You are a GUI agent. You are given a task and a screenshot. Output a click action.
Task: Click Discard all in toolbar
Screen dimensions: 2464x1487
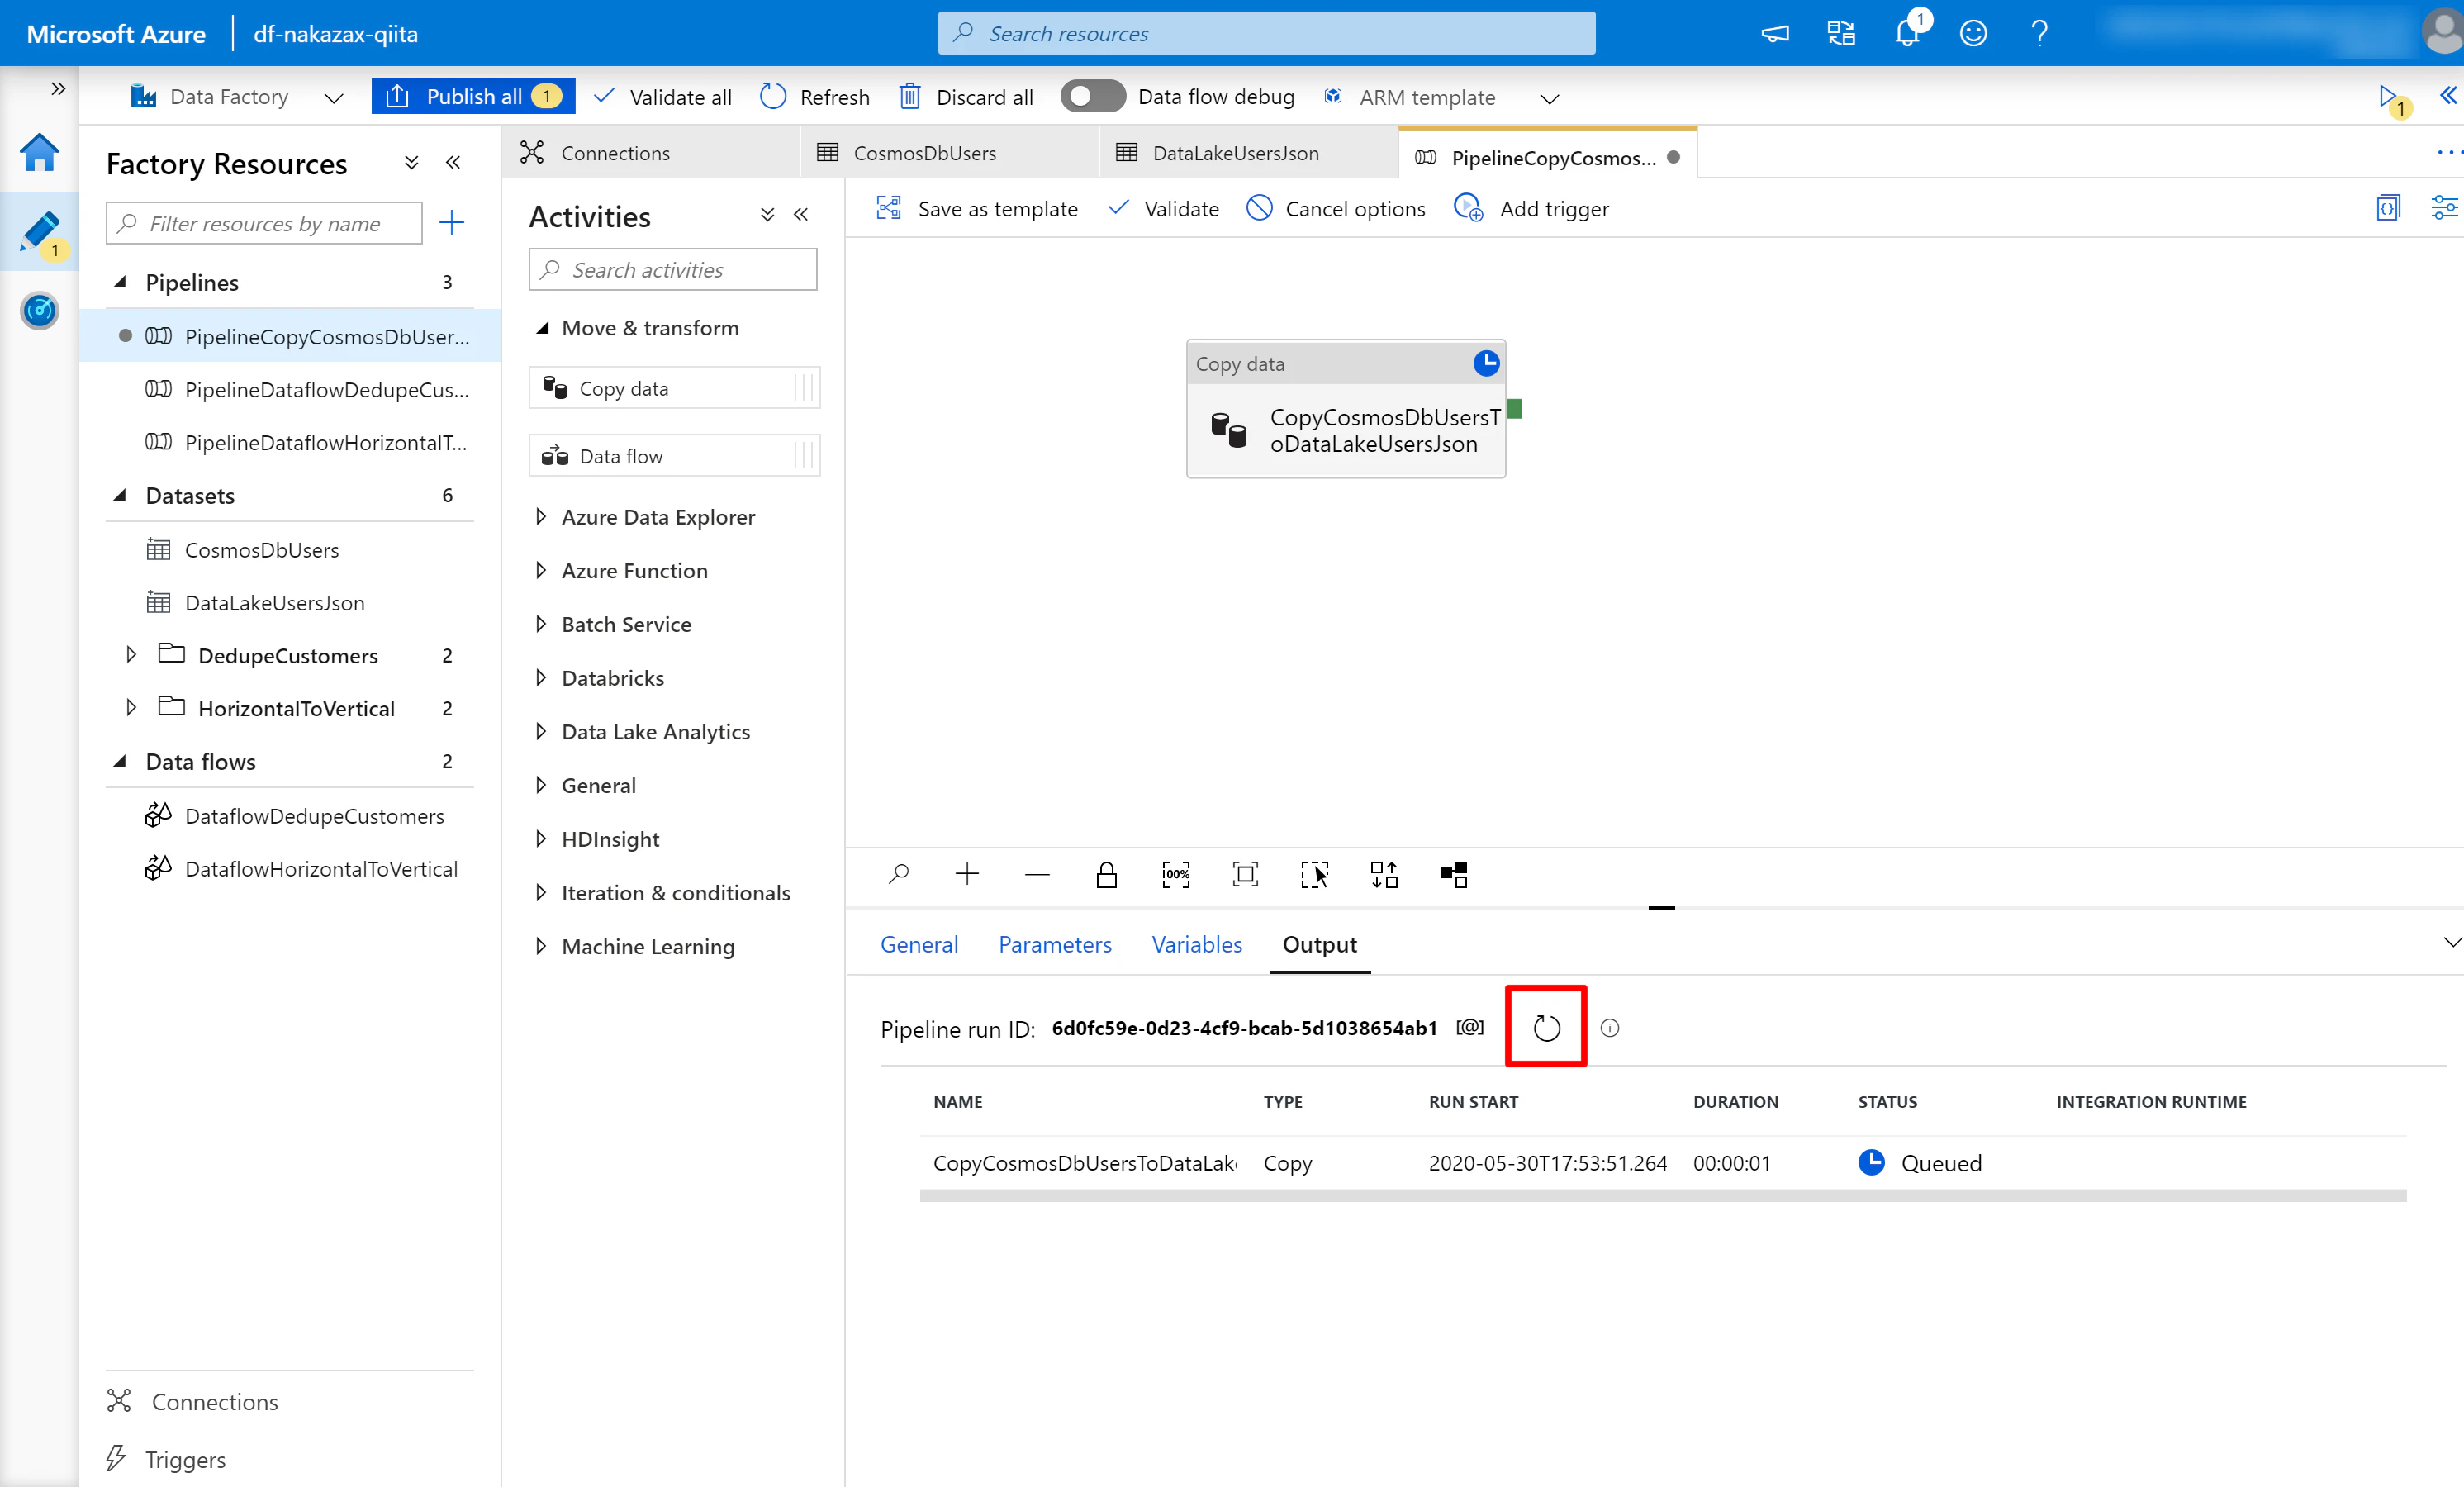coord(966,97)
